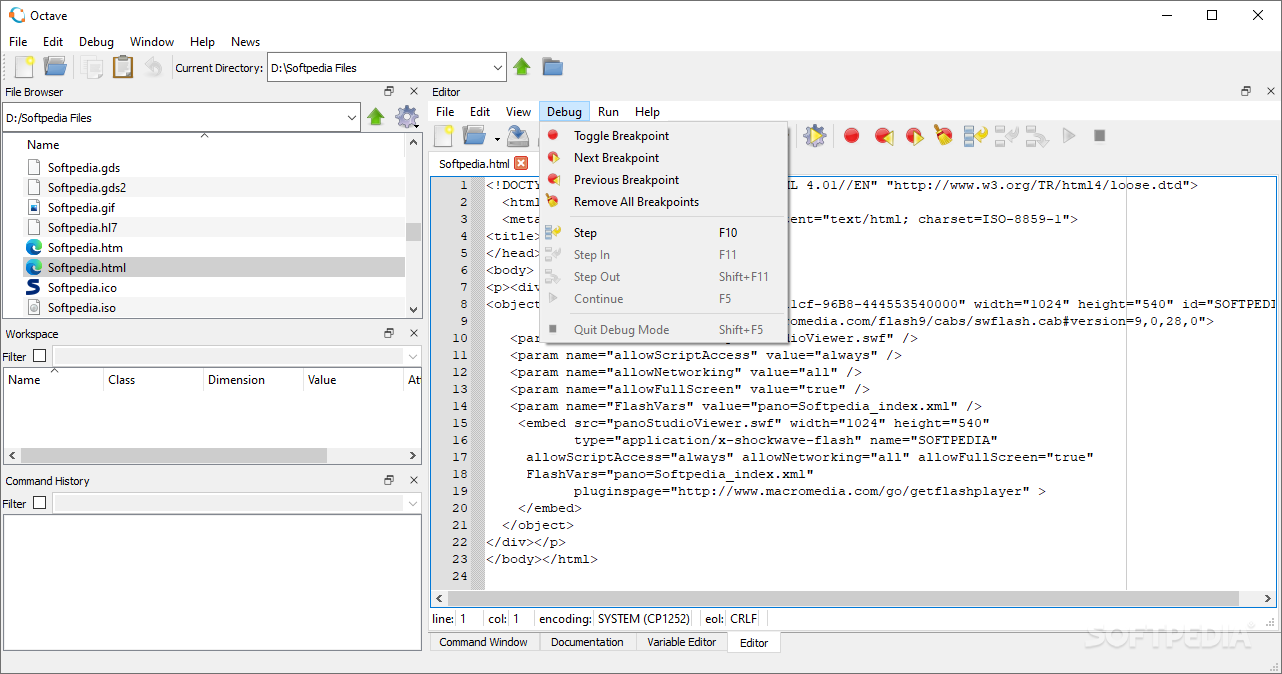Toggle breakpoint using red circle toolbar icon
This screenshot has height=674, width=1282.
(852, 135)
